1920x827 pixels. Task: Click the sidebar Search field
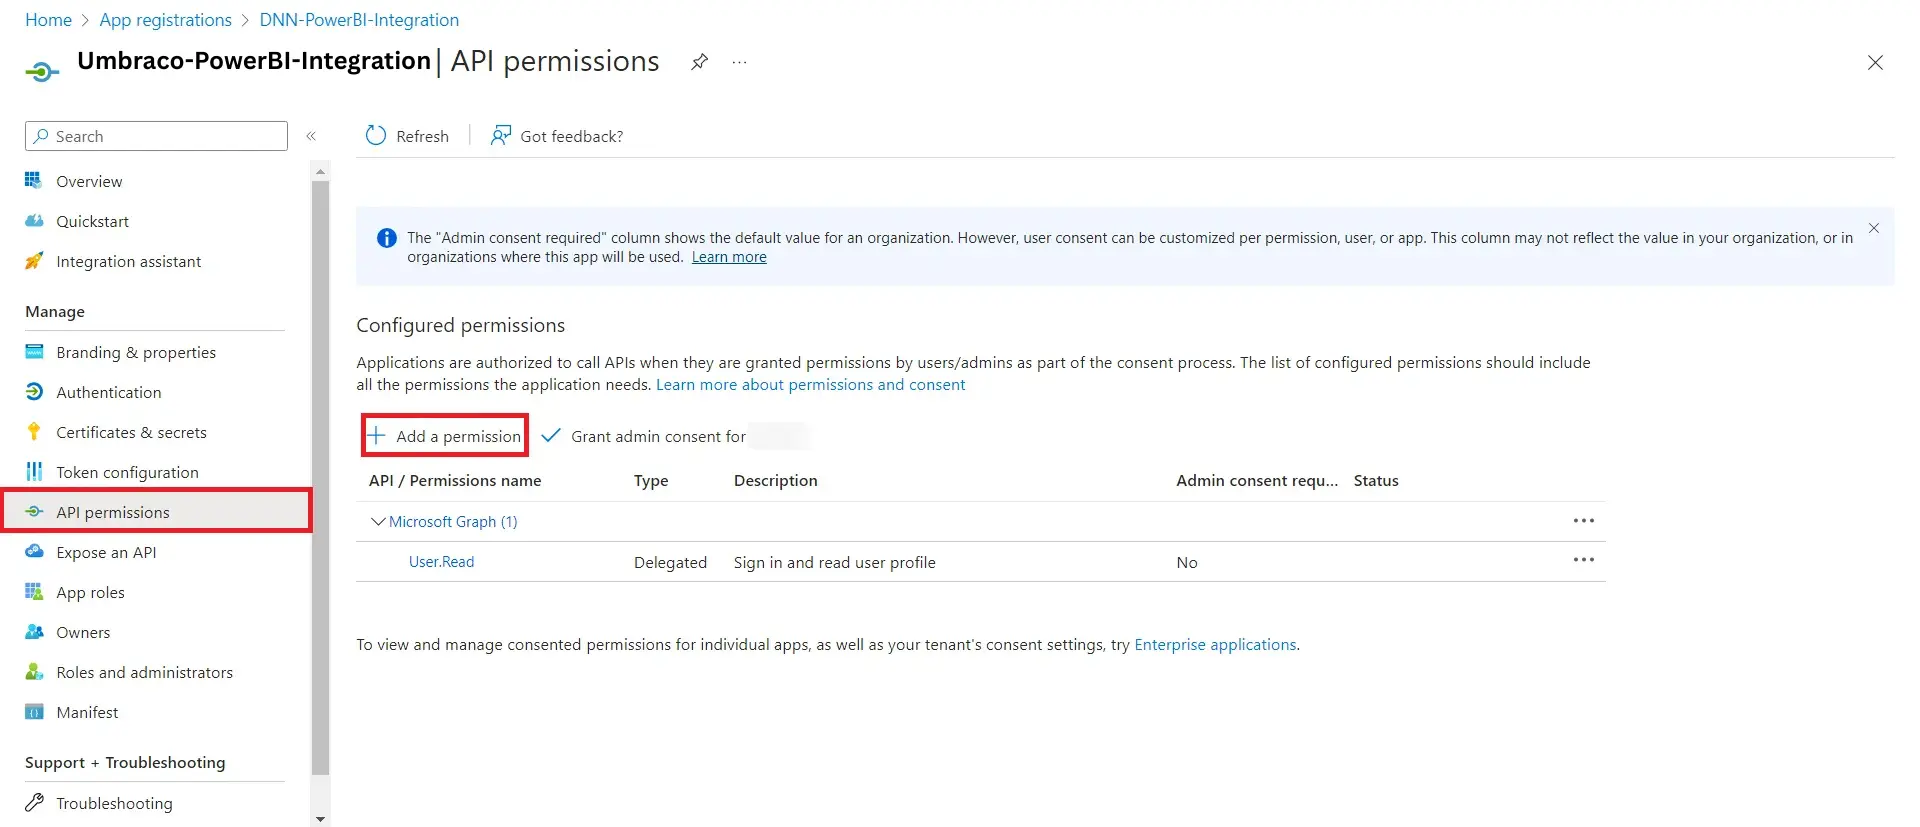[156, 136]
